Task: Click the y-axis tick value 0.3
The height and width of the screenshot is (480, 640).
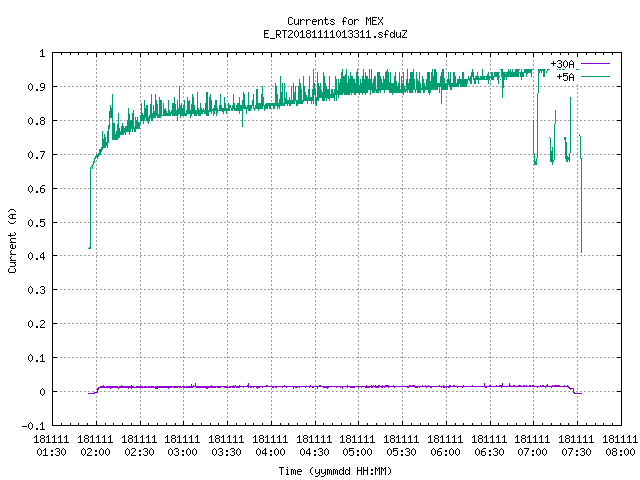Action: click(36, 290)
